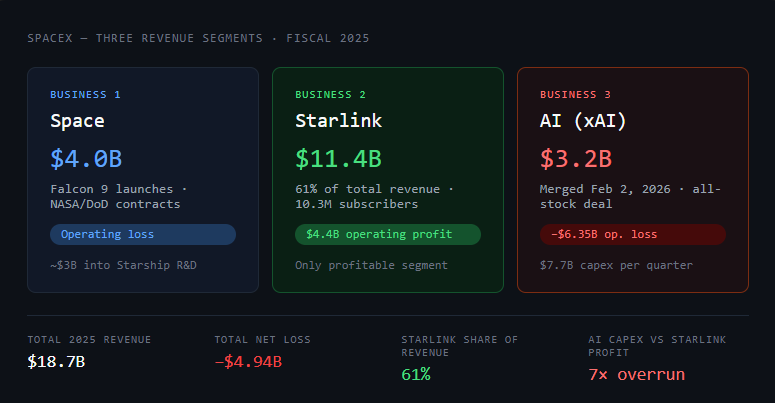This screenshot has height=403, width=775.
Task: Click the Only profitable segment note
Action: pyautogui.click(x=371, y=265)
